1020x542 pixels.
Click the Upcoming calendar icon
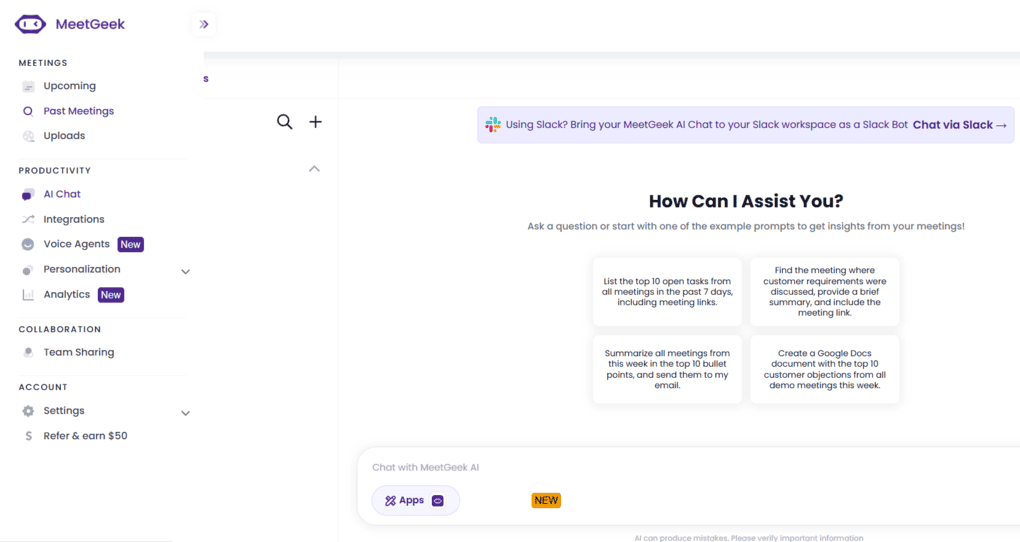(x=28, y=87)
